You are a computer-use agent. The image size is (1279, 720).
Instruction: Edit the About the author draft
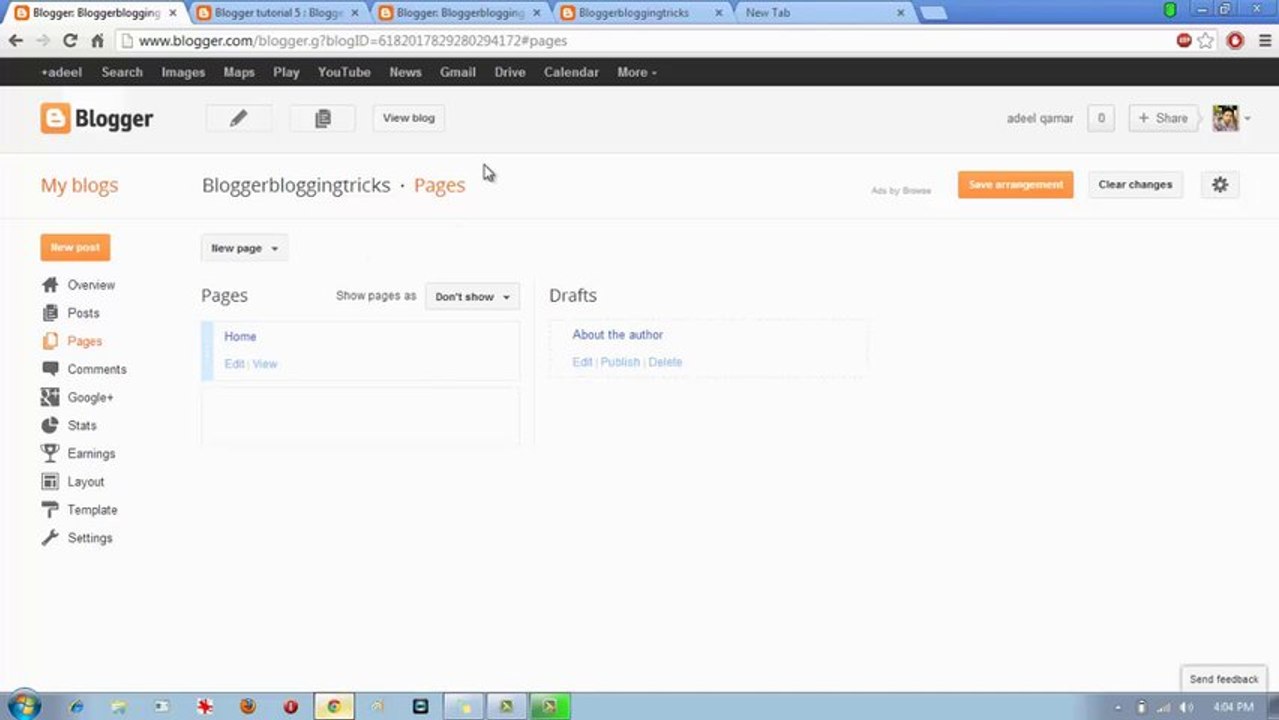coord(582,362)
